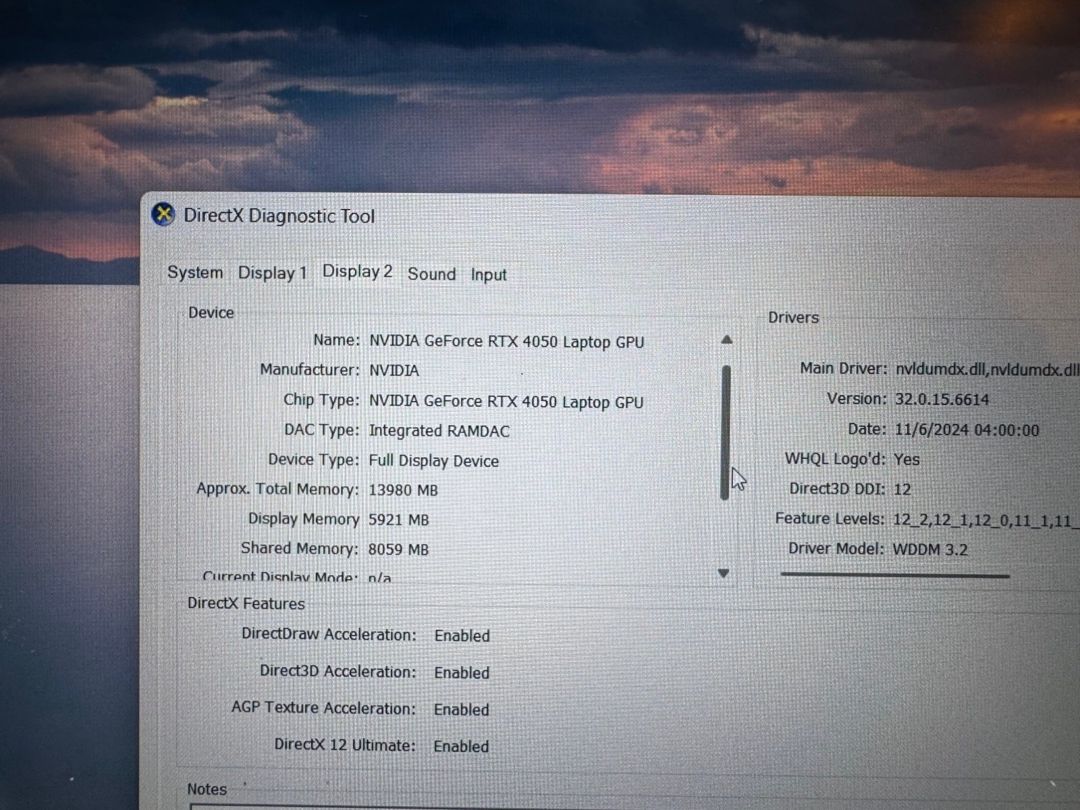Click the AGP Texture Acceleration Enabled value

click(461, 709)
